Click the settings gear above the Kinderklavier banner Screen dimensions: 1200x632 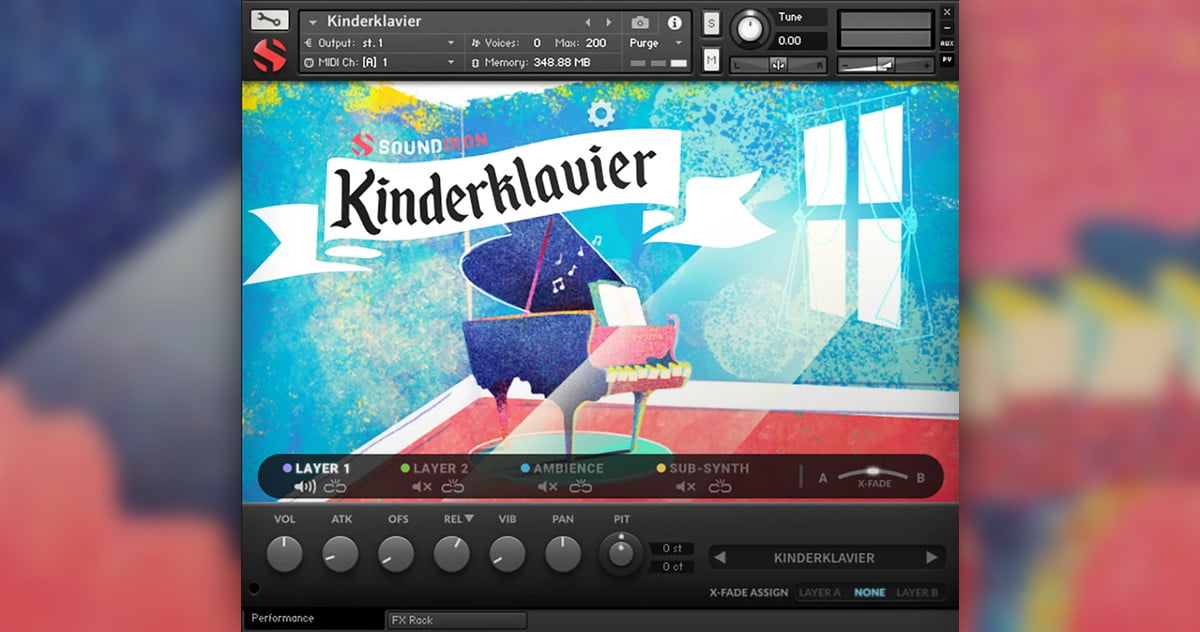[x=600, y=114]
